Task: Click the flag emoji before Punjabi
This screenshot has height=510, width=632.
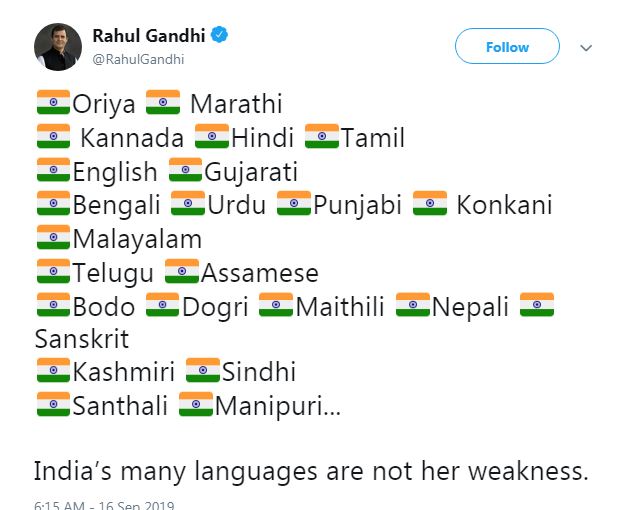Action: coord(294,205)
